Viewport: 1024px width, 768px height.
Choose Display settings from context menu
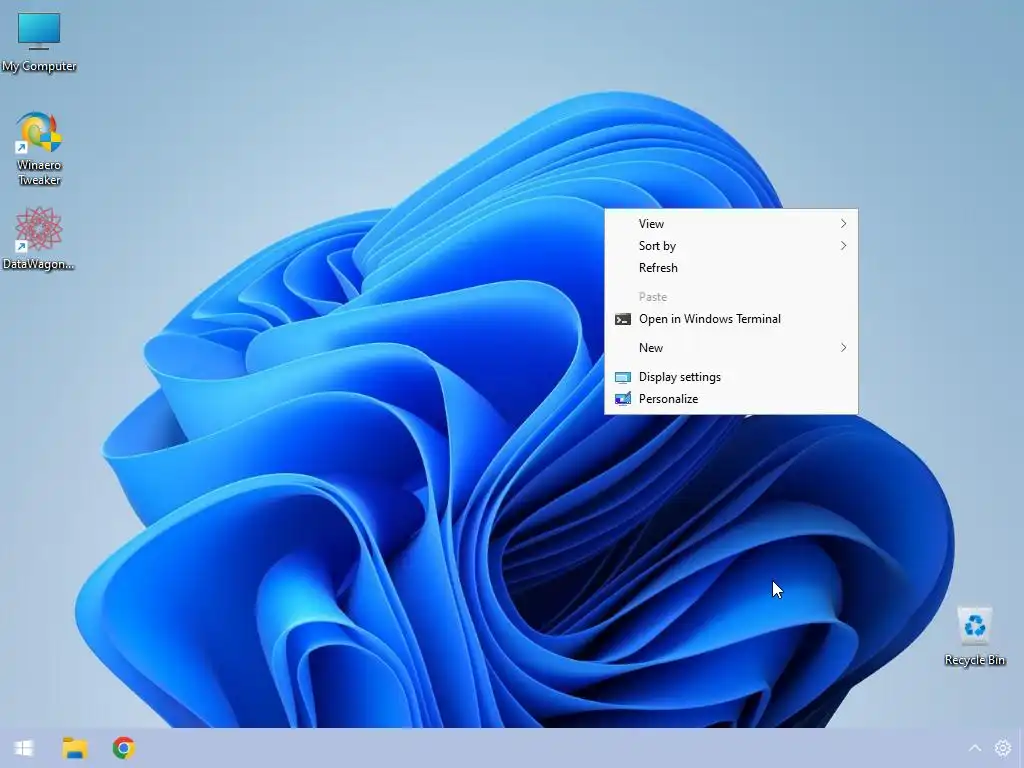731,377
